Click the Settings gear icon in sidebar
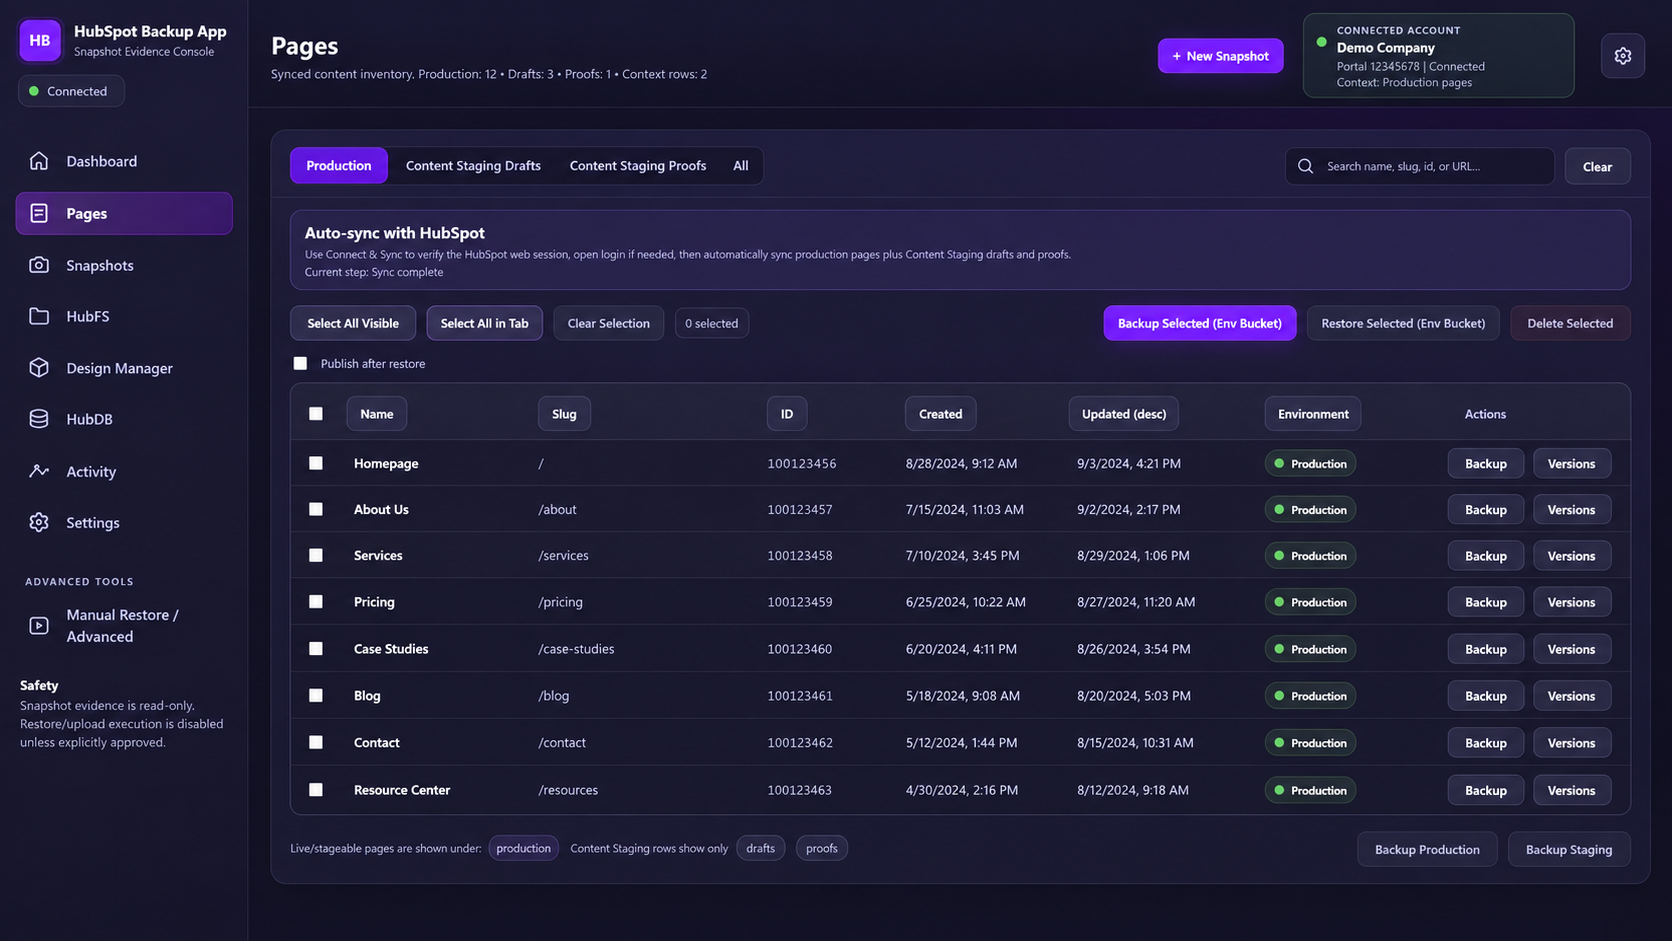Viewport: 1672px width, 941px height. click(x=39, y=522)
